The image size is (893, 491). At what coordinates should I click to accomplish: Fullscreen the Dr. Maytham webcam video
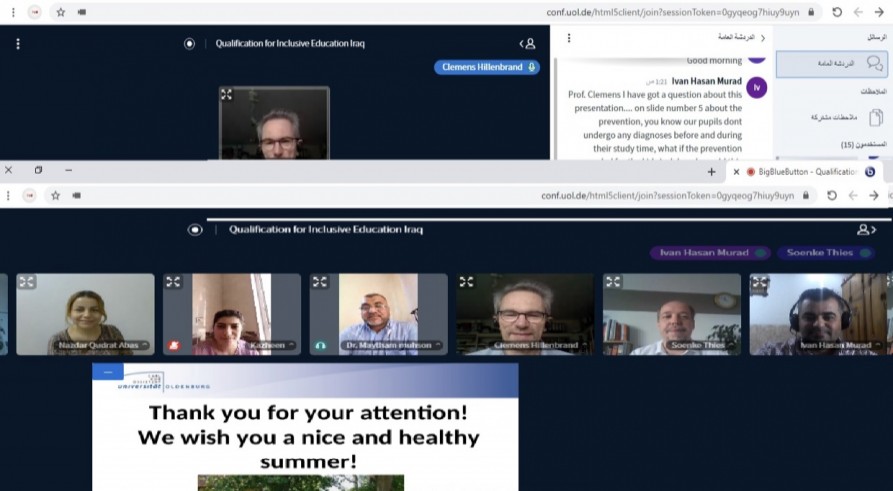pos(320,282)
